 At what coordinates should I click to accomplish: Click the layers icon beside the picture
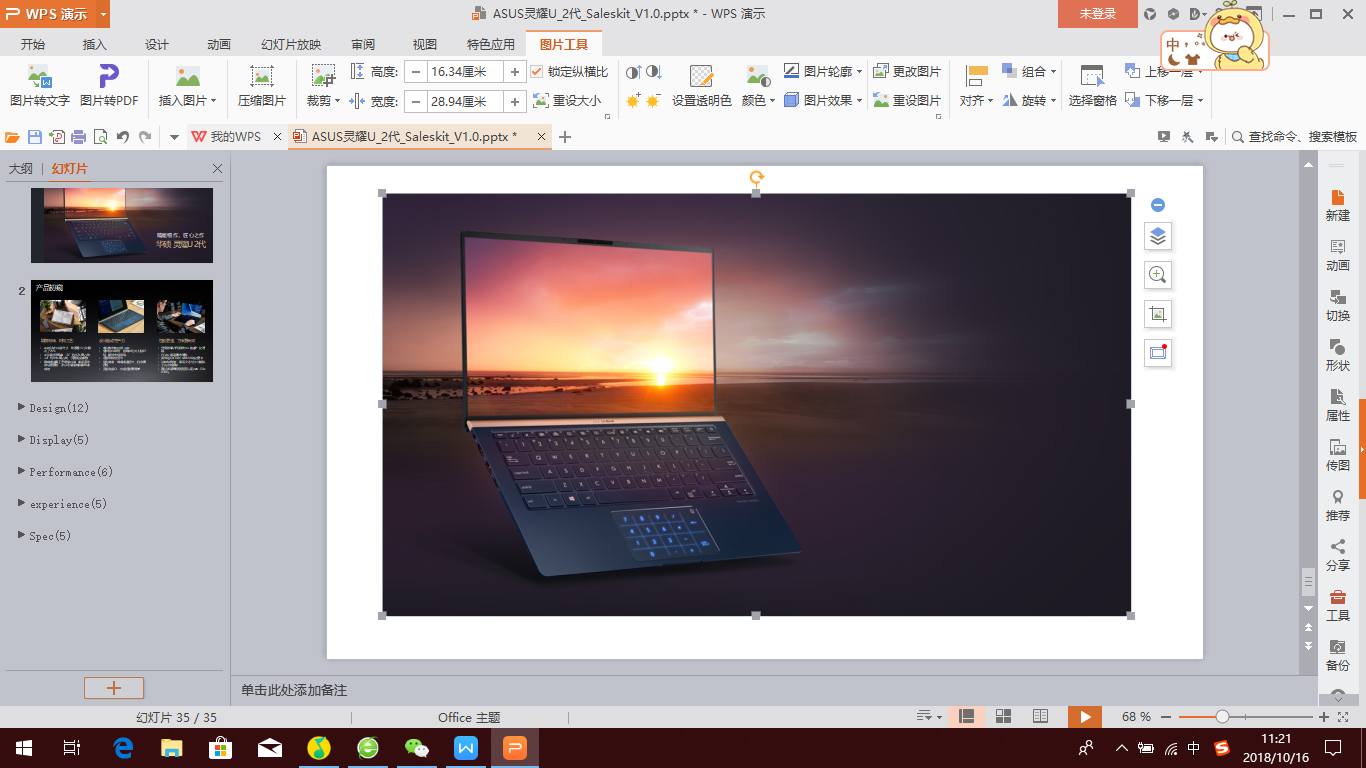1158,236
